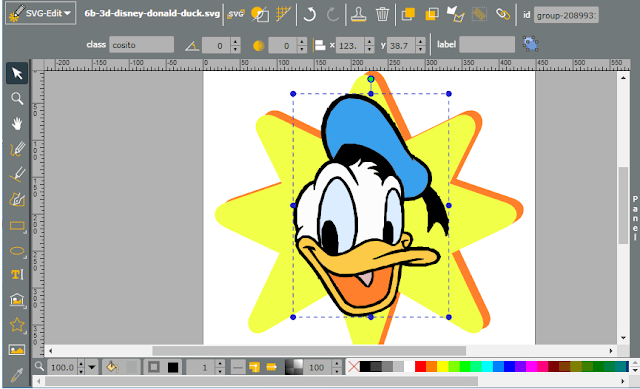Convert selection to path
Image resolution: width=640 pixels, height=389 pixels.
point(455,14)
